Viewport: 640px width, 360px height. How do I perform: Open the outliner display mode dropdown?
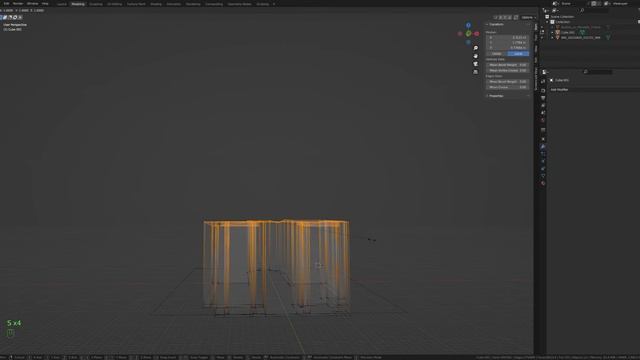click(555, 10)
